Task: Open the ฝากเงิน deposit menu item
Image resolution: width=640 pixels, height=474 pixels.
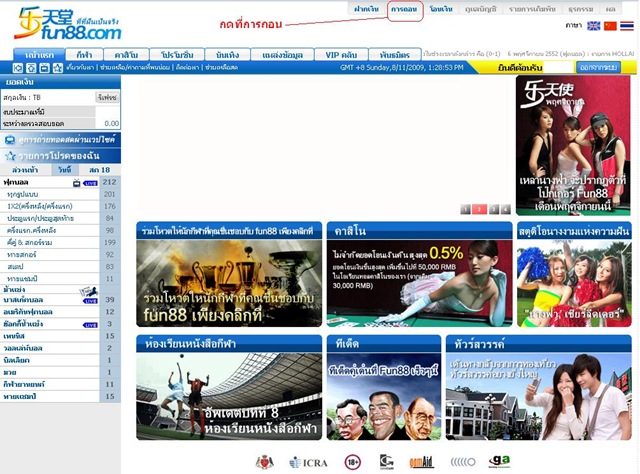Action: [367, 9]
